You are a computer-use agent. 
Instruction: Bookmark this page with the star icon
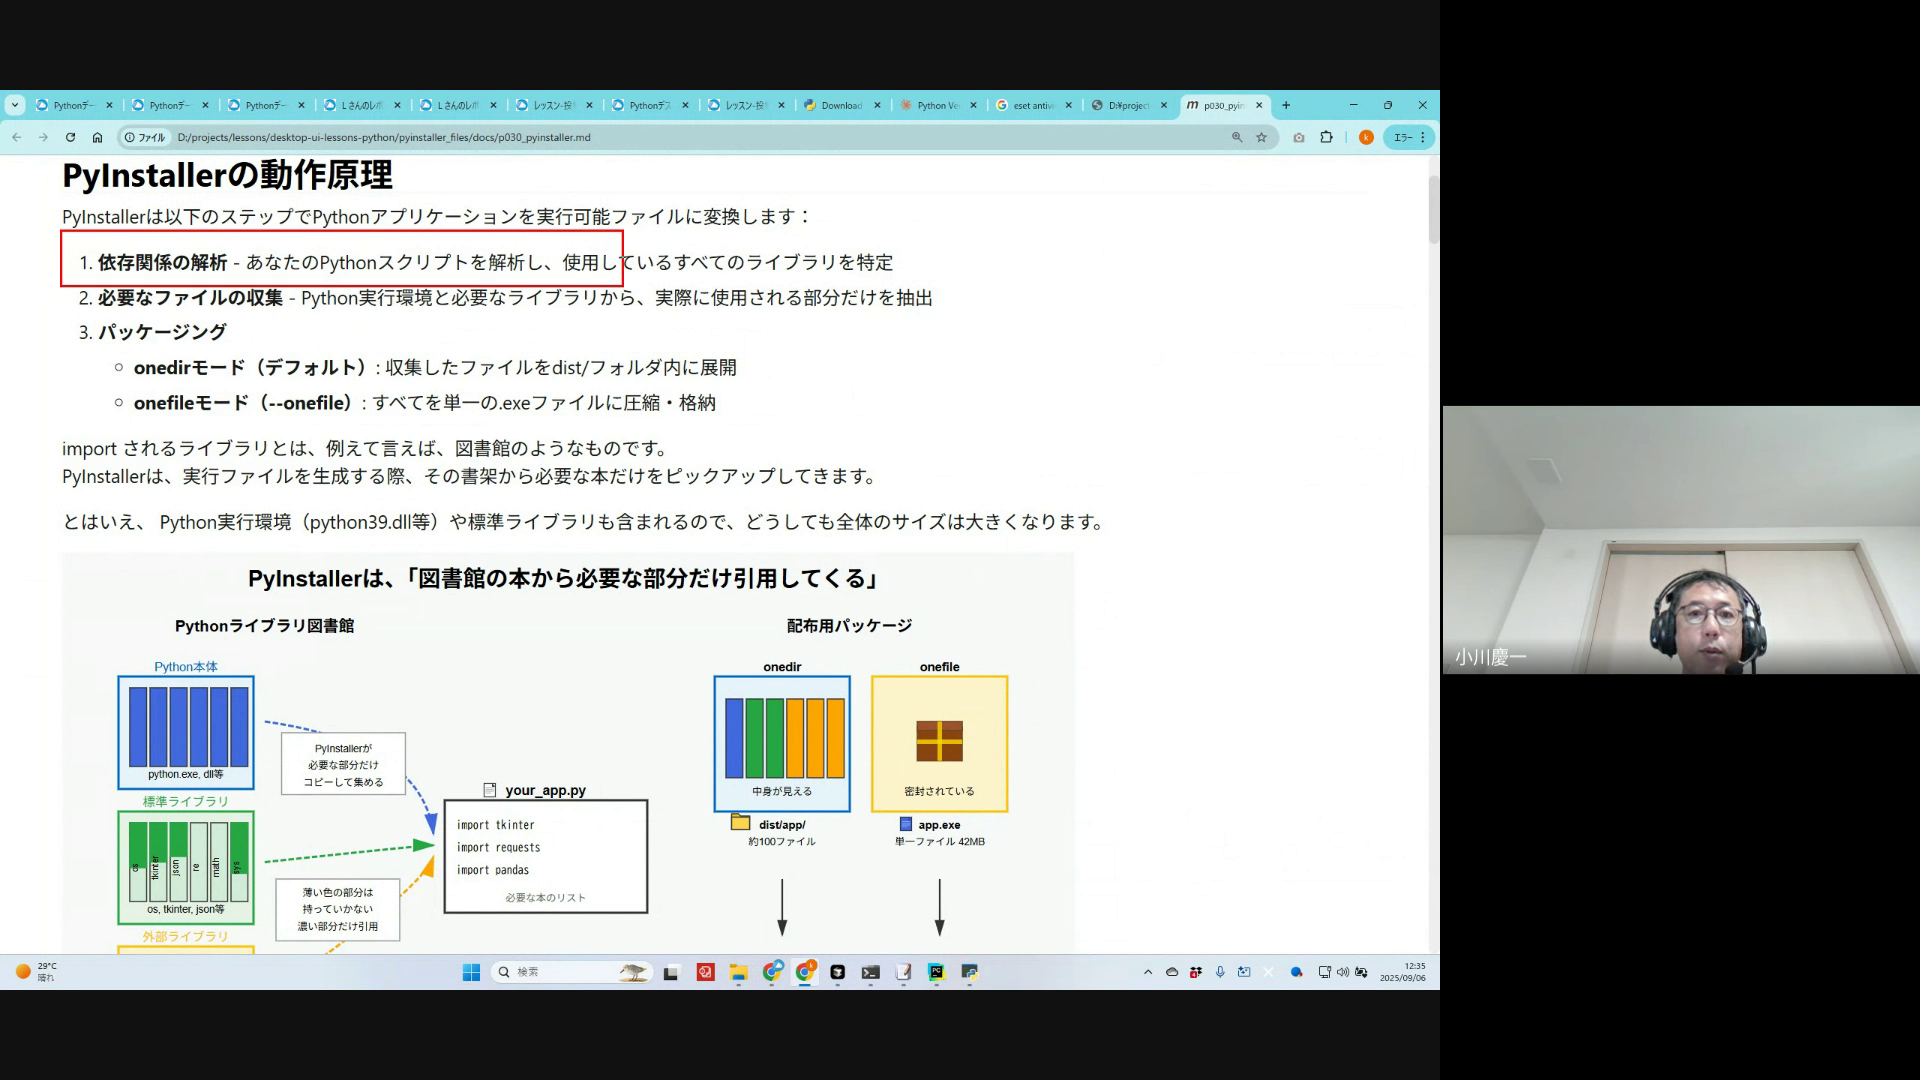(x=1262, y=137)
